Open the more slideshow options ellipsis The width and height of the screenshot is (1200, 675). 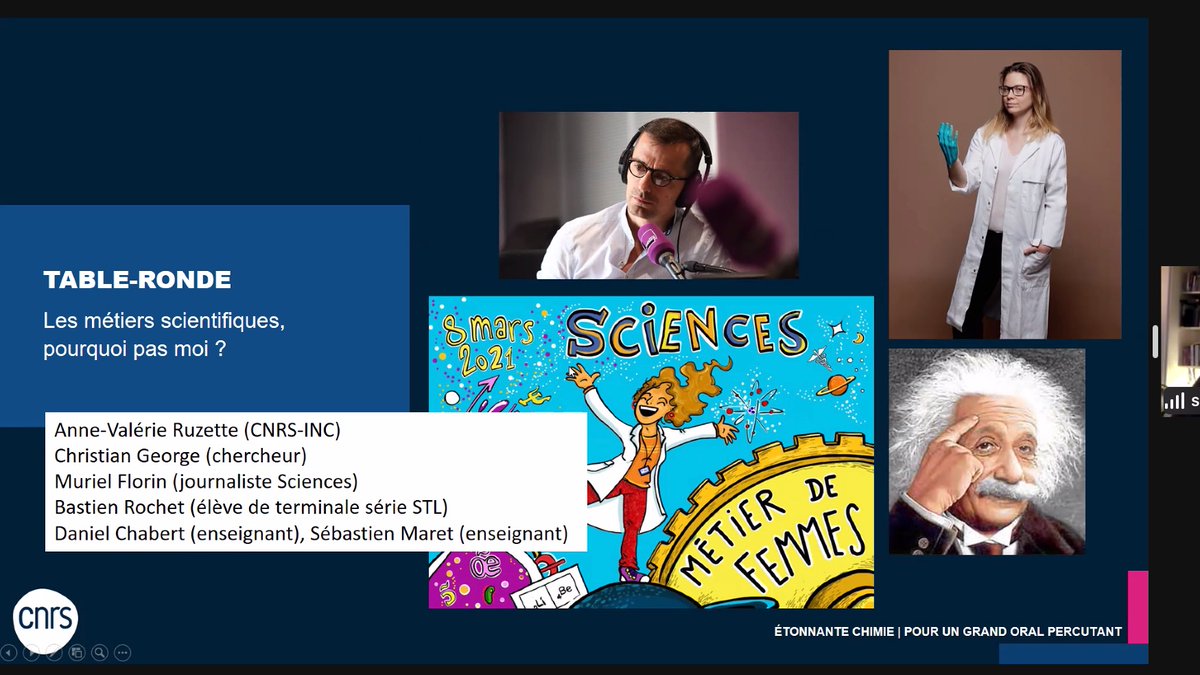tap(122, 653)
